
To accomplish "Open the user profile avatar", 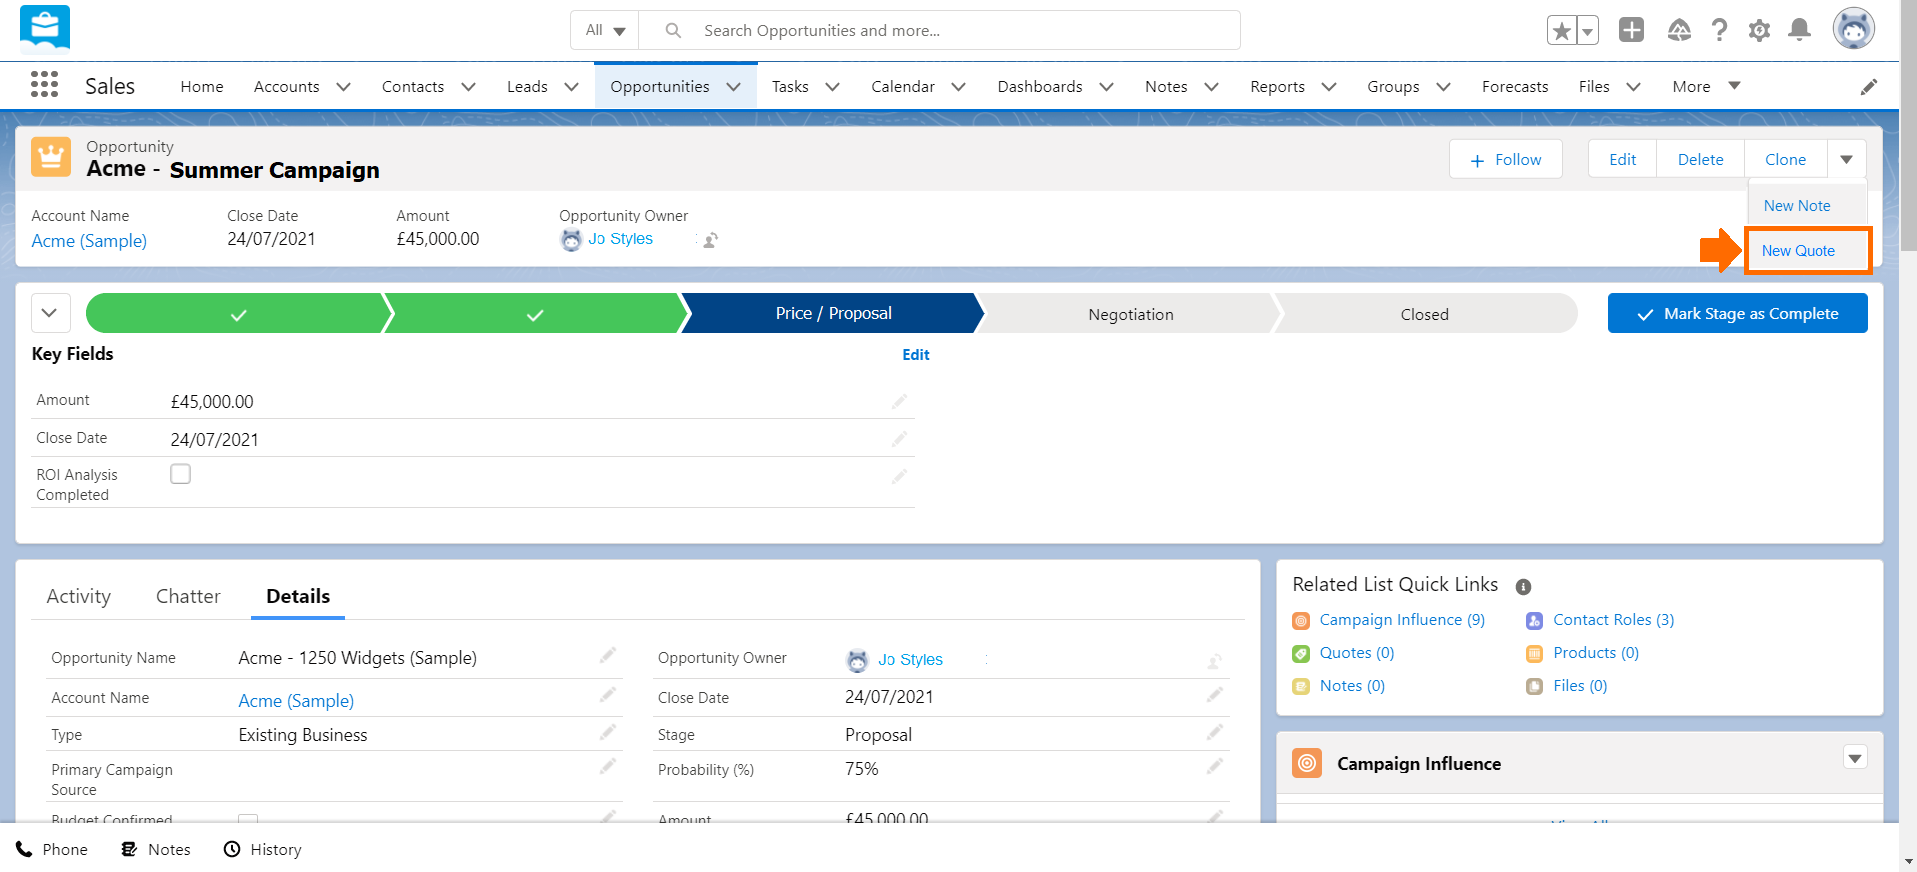I will 1853,29.
